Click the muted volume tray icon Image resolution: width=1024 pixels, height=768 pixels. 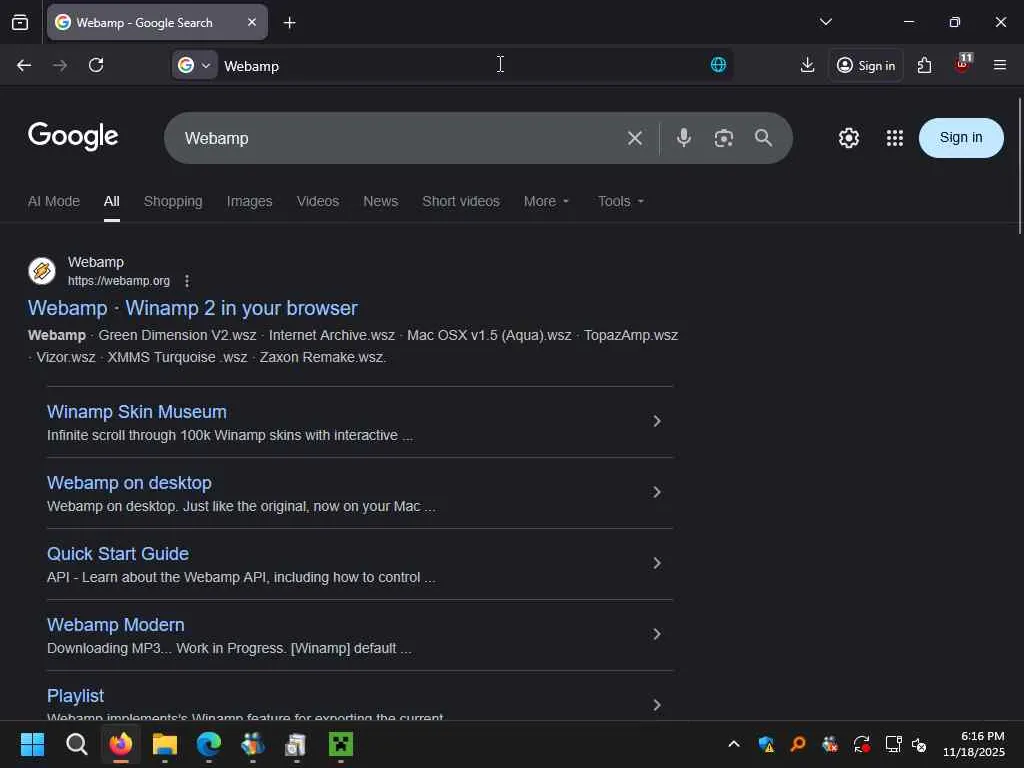tap(919, 744)
